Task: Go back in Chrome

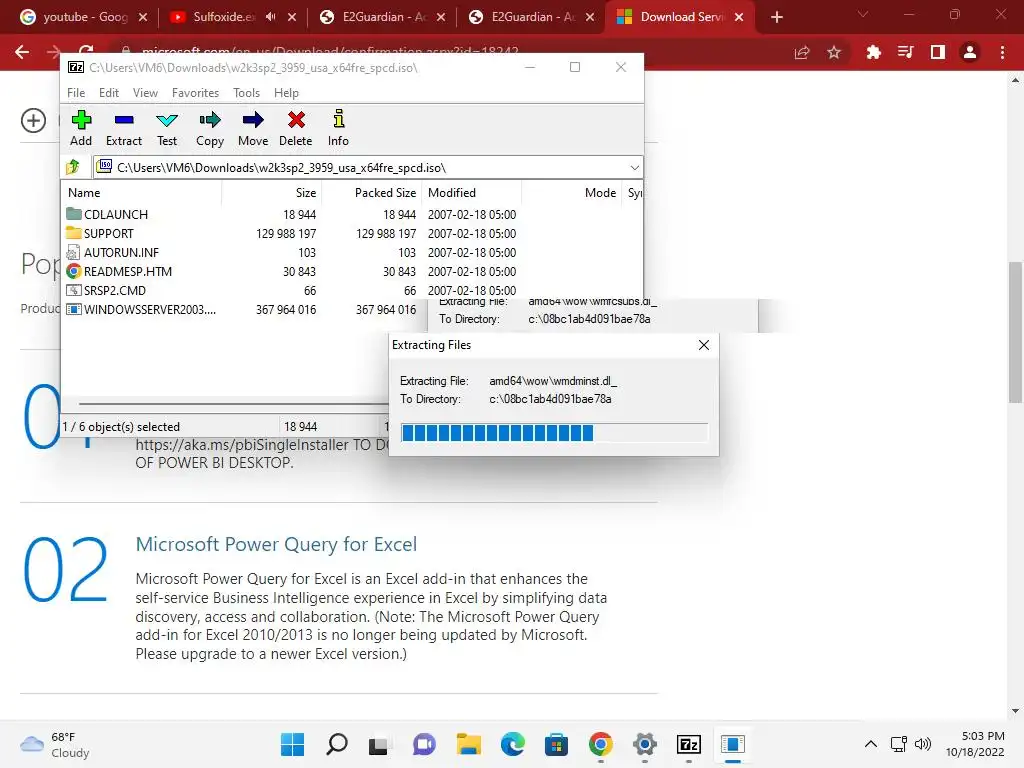Action: pos(22,52)
